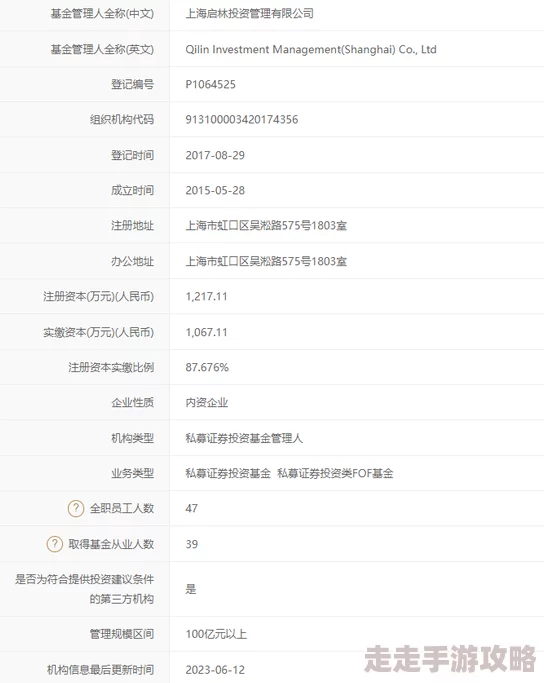Viewport: 544px width, 683px height.
Task: Click the label 组织机构代码
Action: click(122, 119)
